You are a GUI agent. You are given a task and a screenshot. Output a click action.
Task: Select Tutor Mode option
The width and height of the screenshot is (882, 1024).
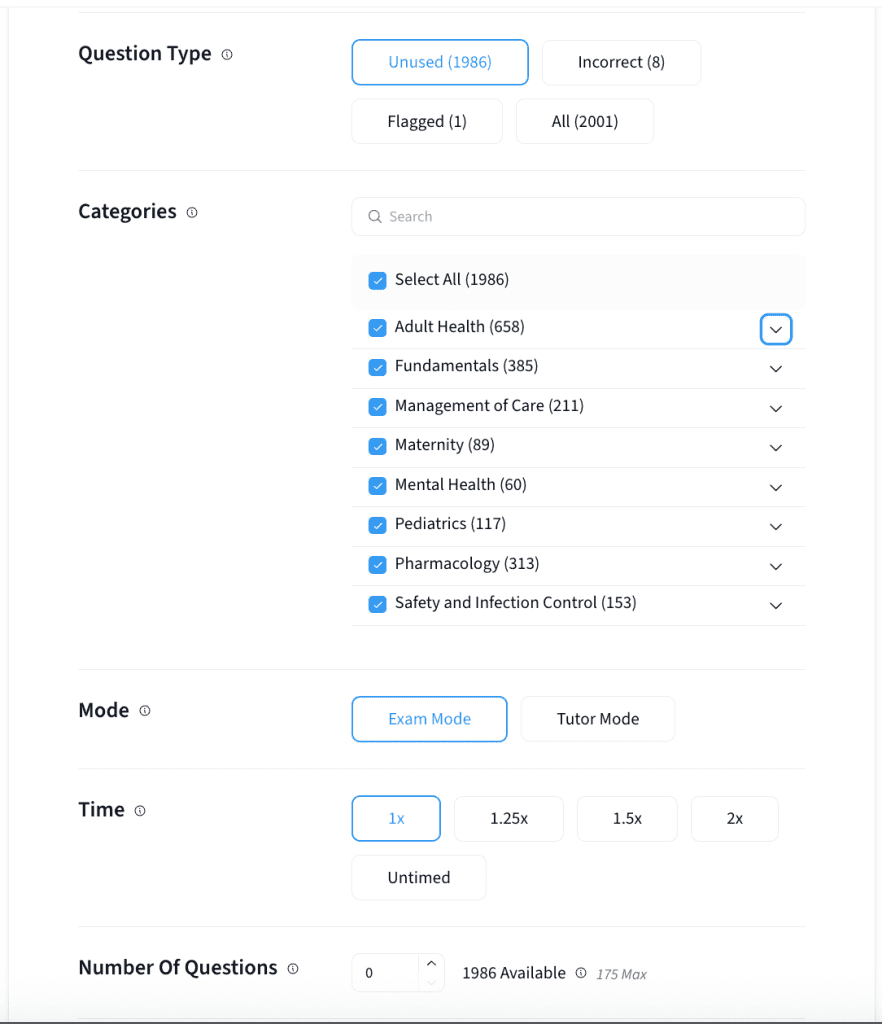pyautogui.click(x=597, y=719)
